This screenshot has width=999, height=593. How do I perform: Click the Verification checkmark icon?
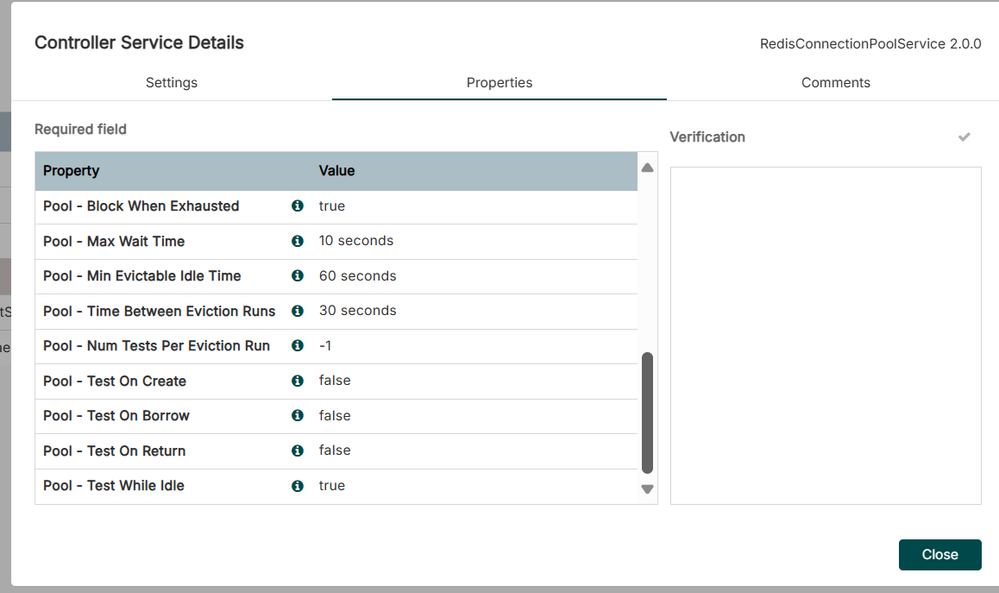[x=963, y=136]
